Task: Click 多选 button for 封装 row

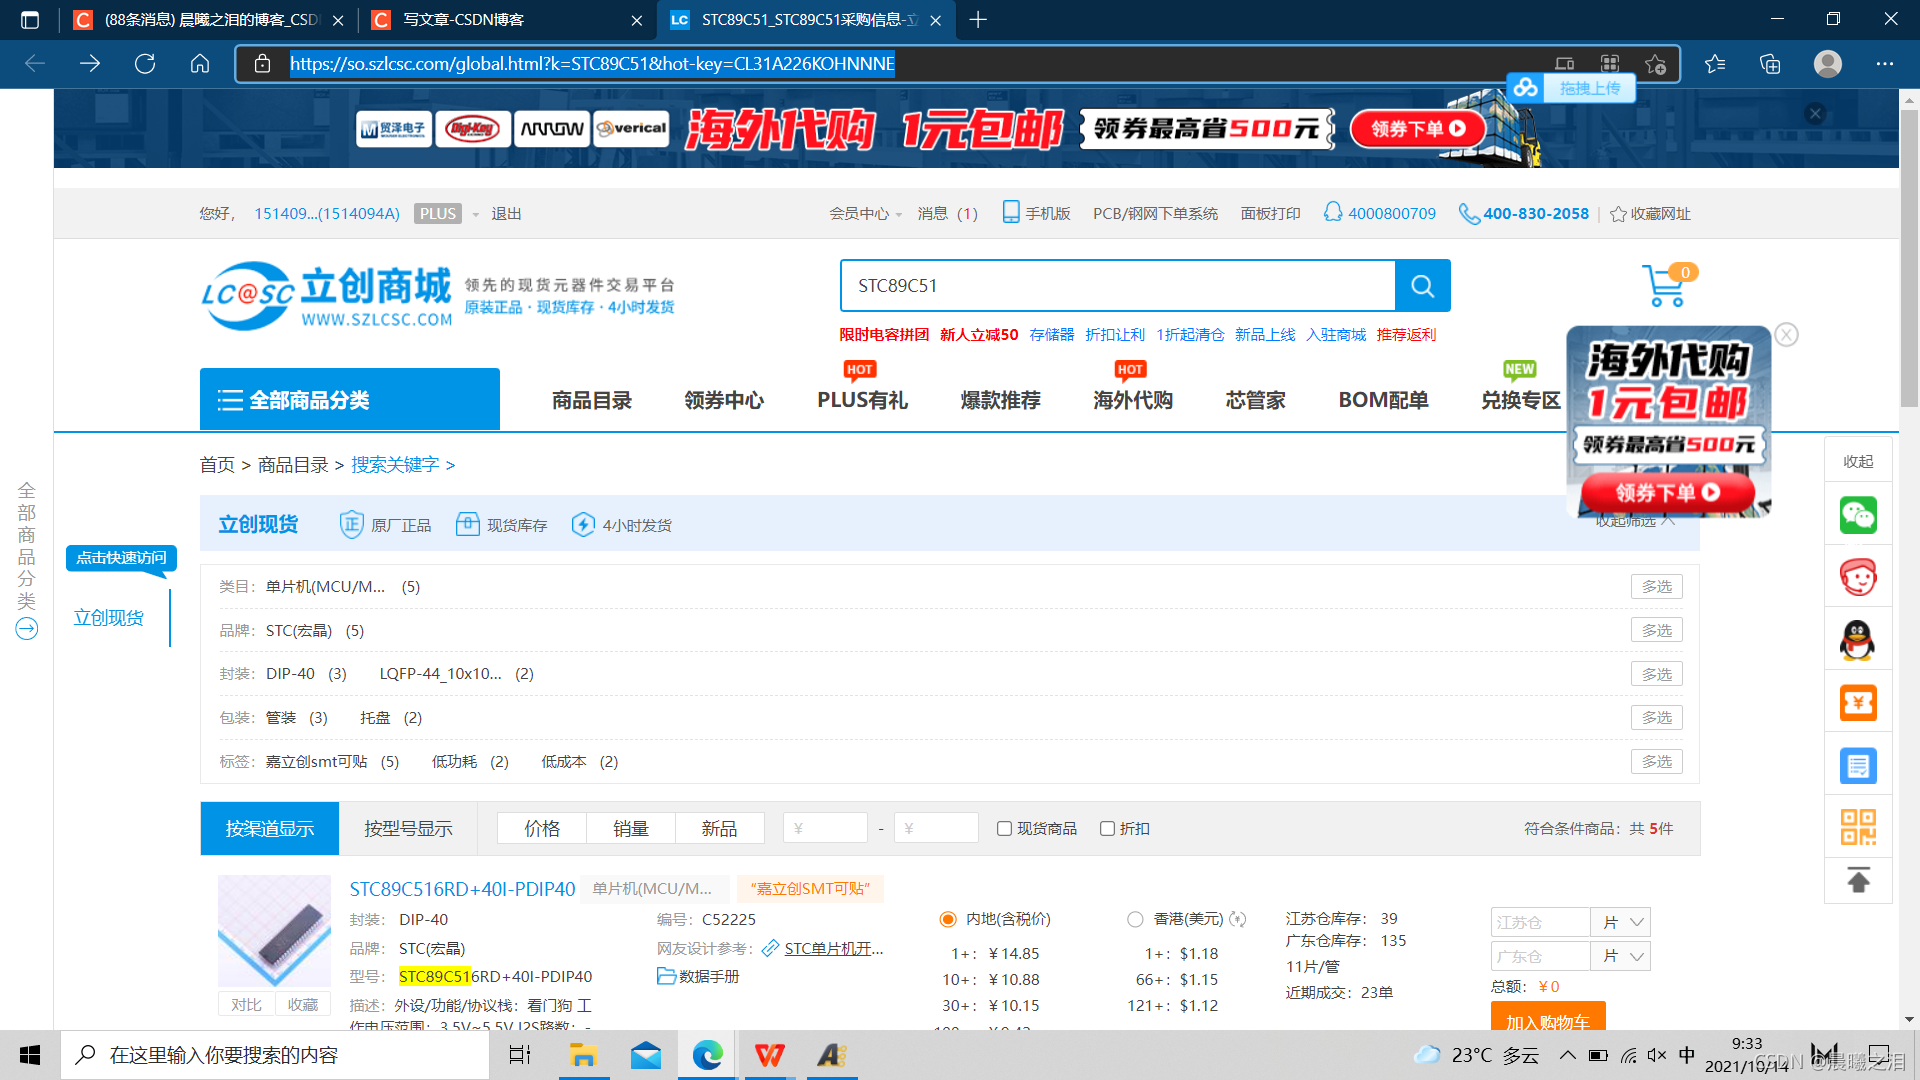Action: coord(1656,674)
